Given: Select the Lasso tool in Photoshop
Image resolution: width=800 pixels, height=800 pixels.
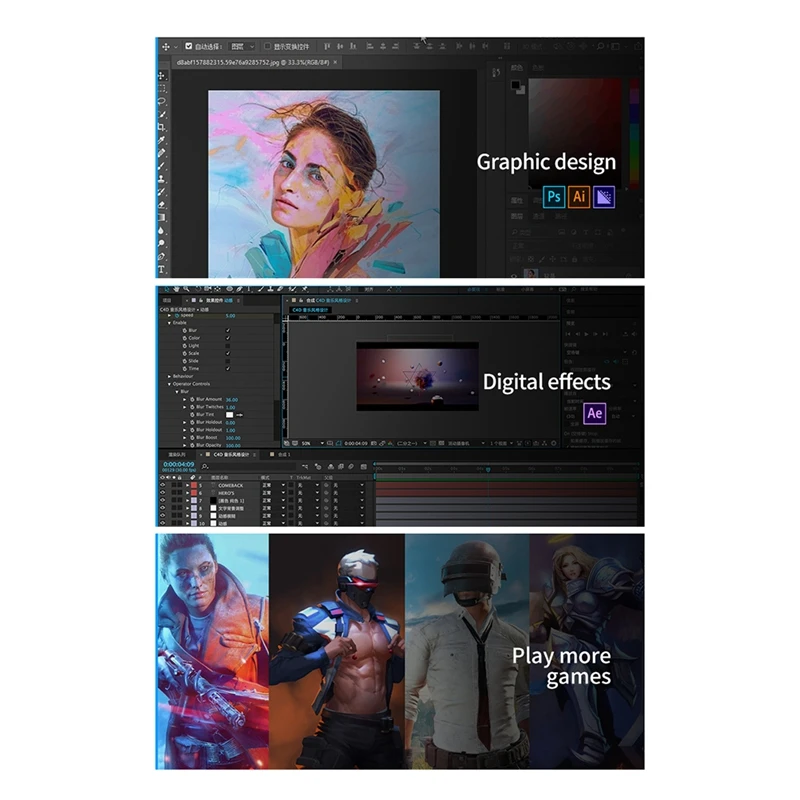Looking at the screenshot, I should pos(162,101).
